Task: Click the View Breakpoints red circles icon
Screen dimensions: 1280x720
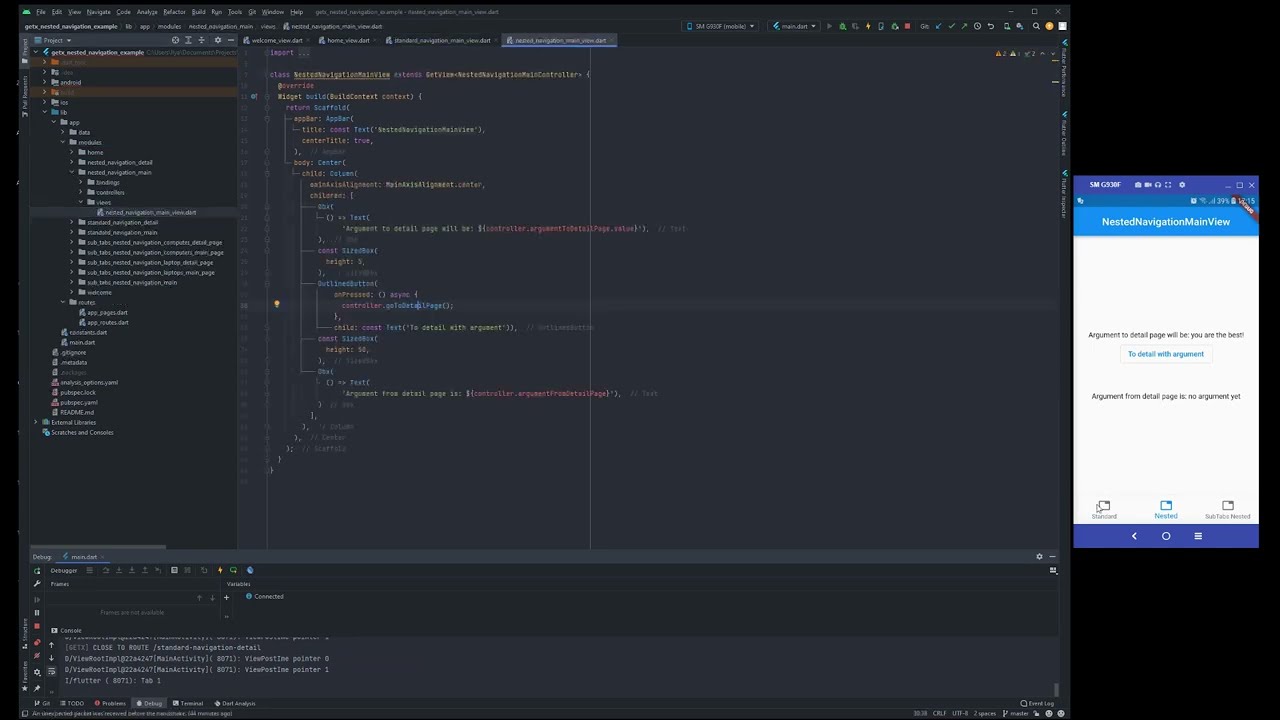Action: pyautogui.click(x=37, y=643)
